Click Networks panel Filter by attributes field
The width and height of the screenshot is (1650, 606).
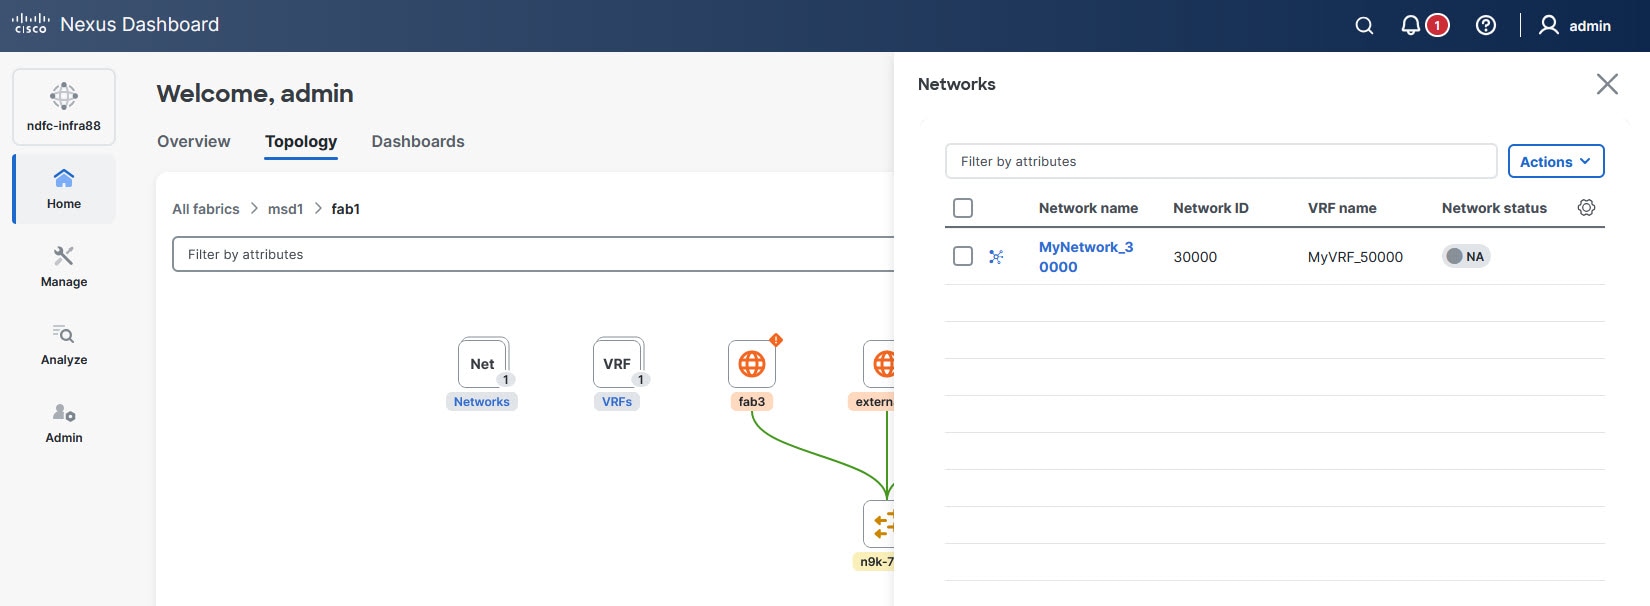point(1221,161)
